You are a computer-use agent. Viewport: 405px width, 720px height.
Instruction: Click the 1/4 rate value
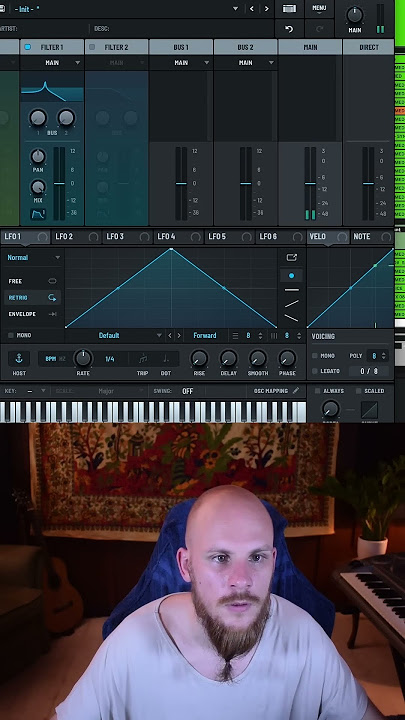tap(110, 359)
